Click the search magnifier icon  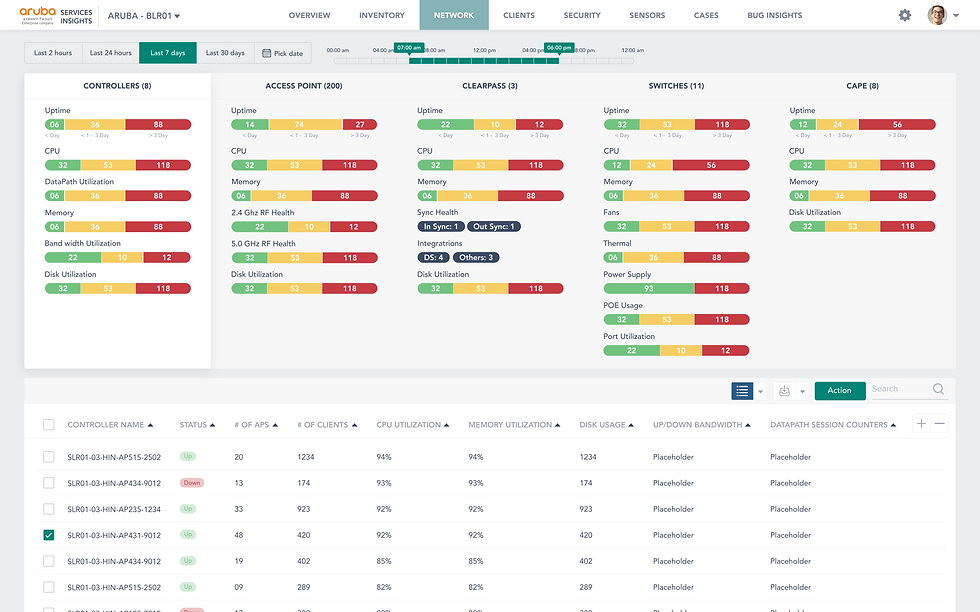[x=938, y=389]
